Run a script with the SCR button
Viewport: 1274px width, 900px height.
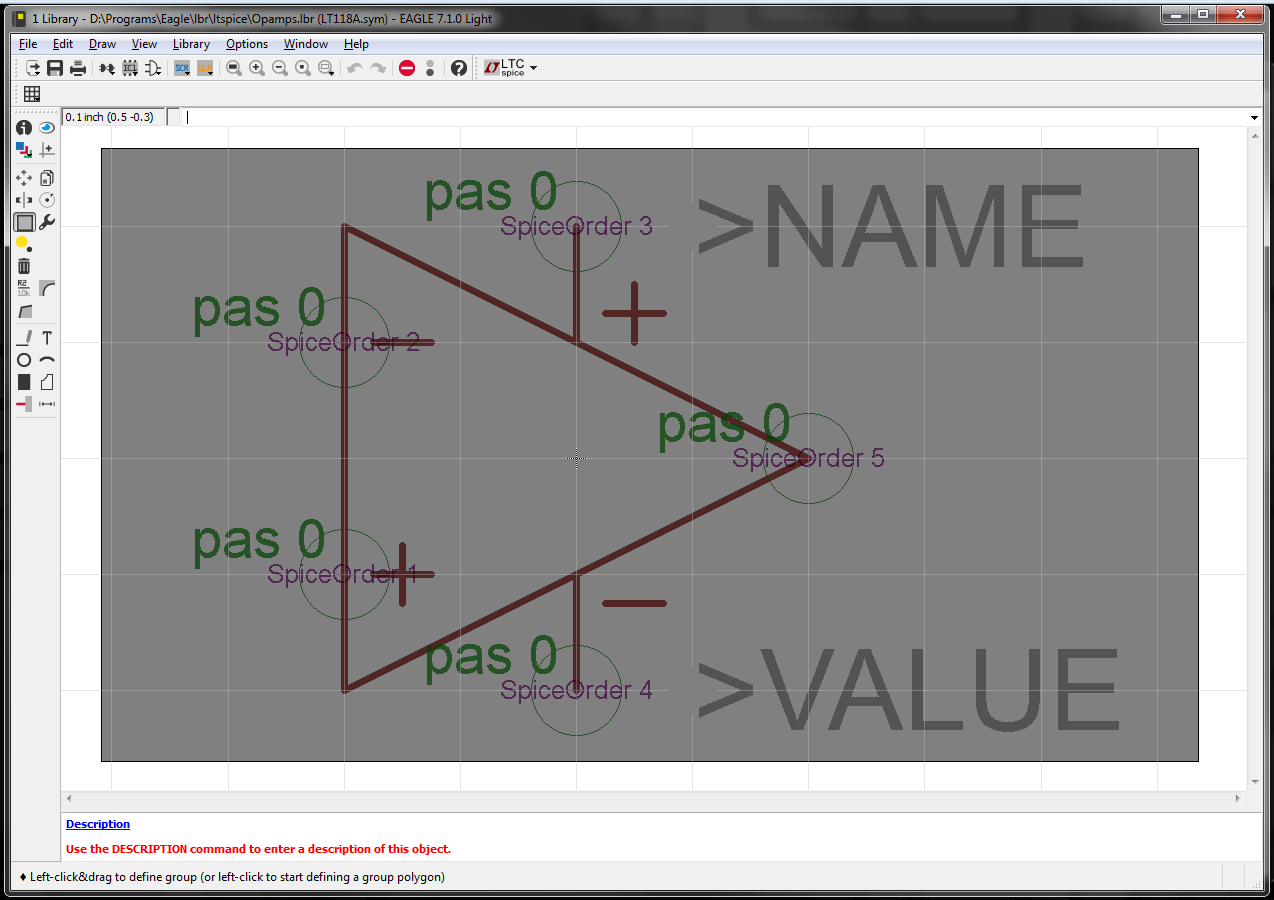tap(182, 68)
